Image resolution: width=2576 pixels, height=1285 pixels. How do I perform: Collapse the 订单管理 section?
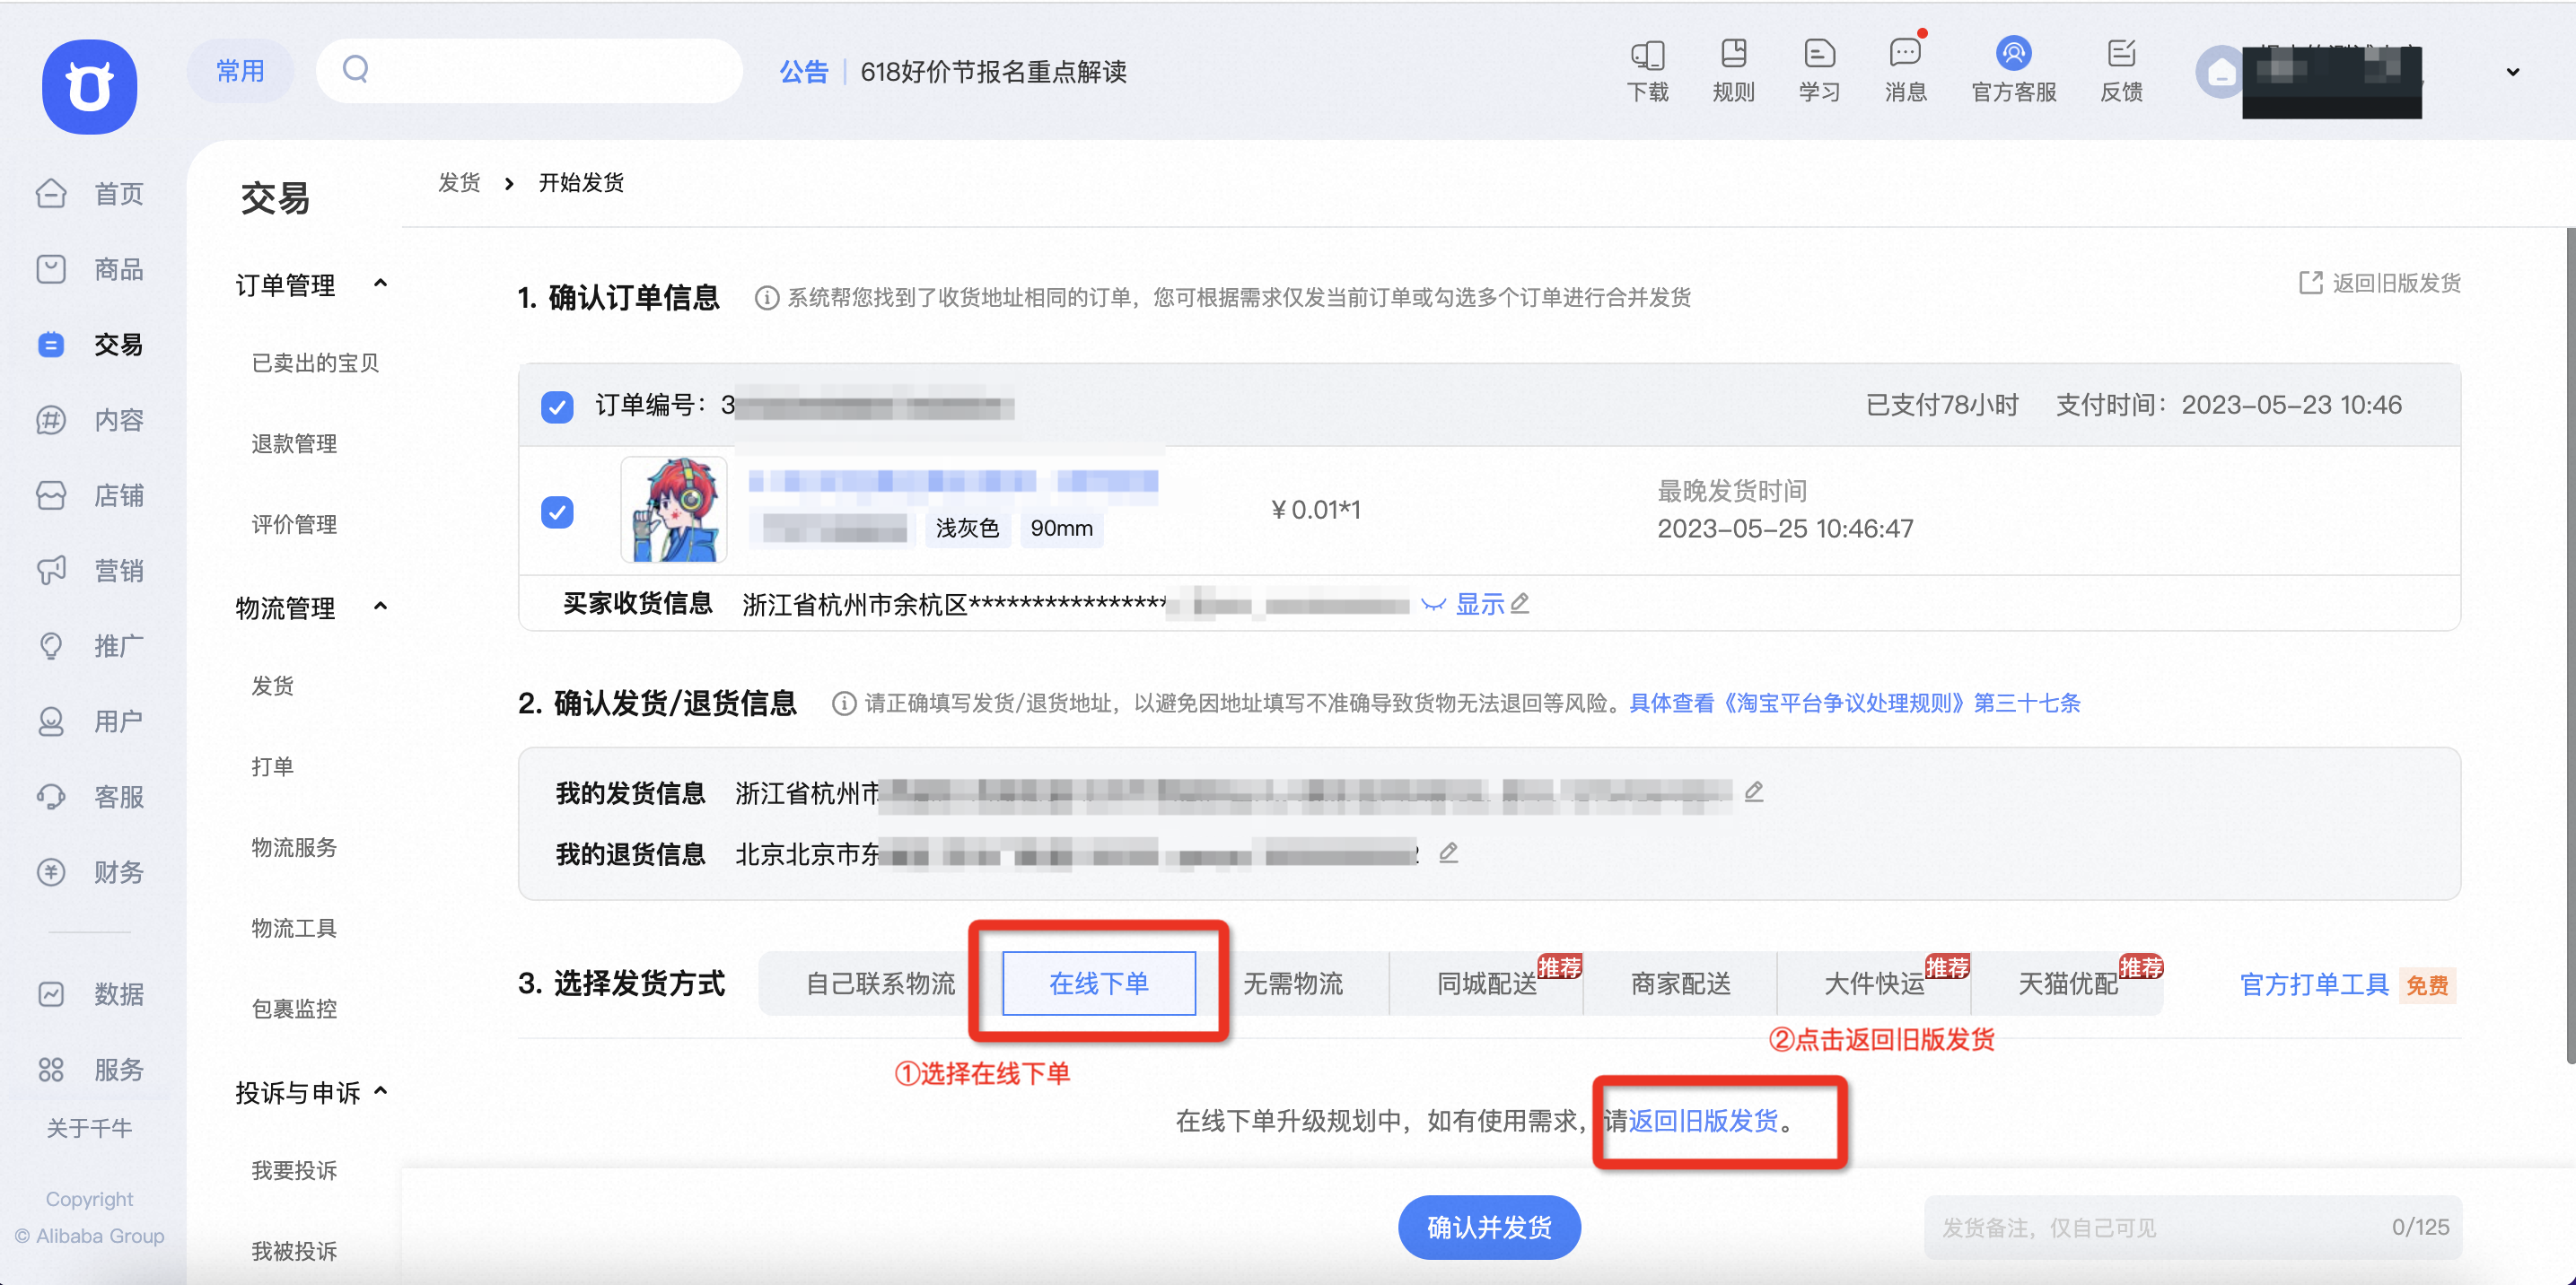click(380, 284)
